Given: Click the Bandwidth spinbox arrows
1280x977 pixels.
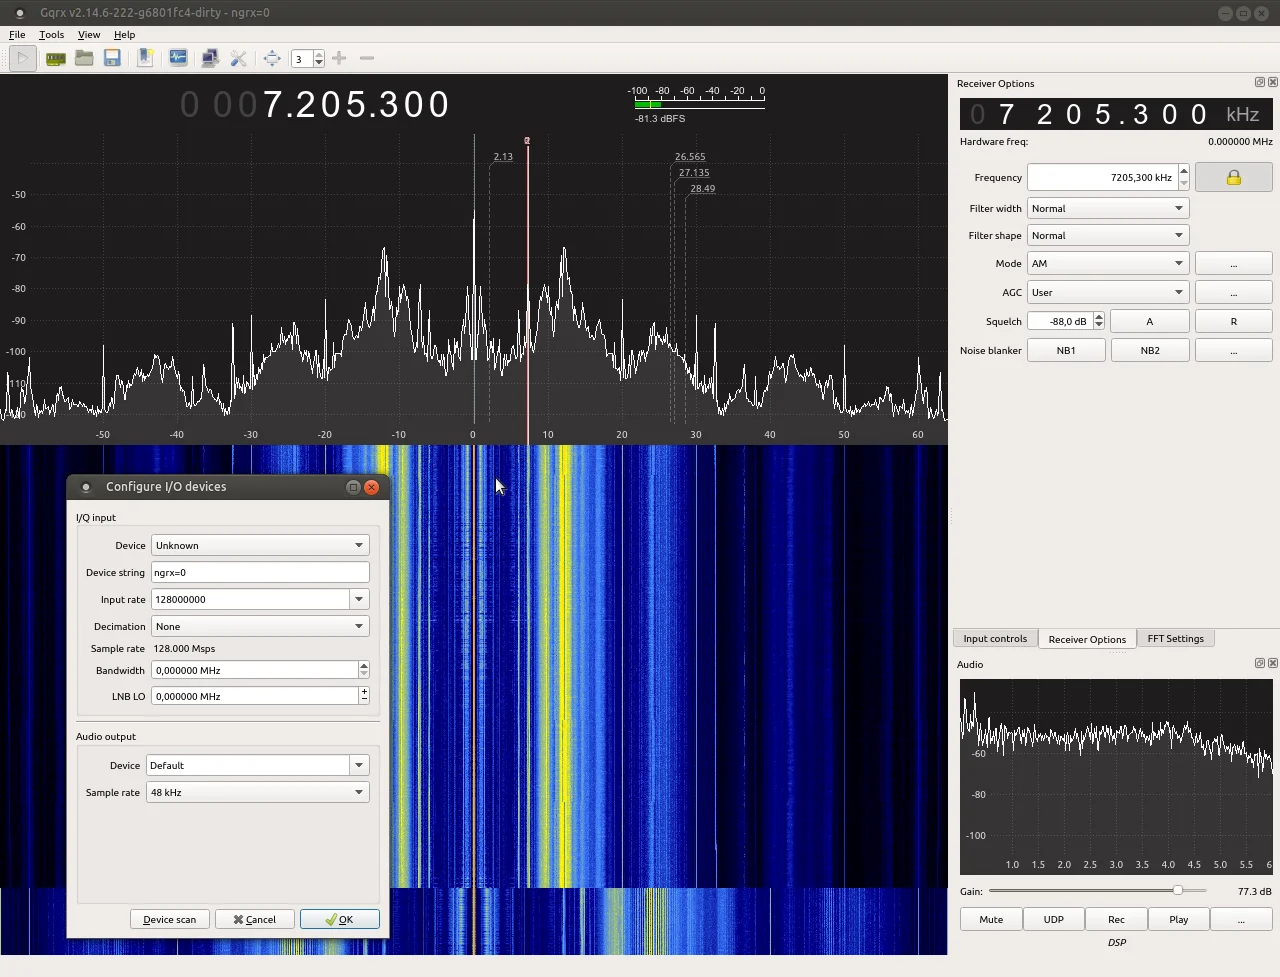Looking at the screenshot, I should point(364,670).
